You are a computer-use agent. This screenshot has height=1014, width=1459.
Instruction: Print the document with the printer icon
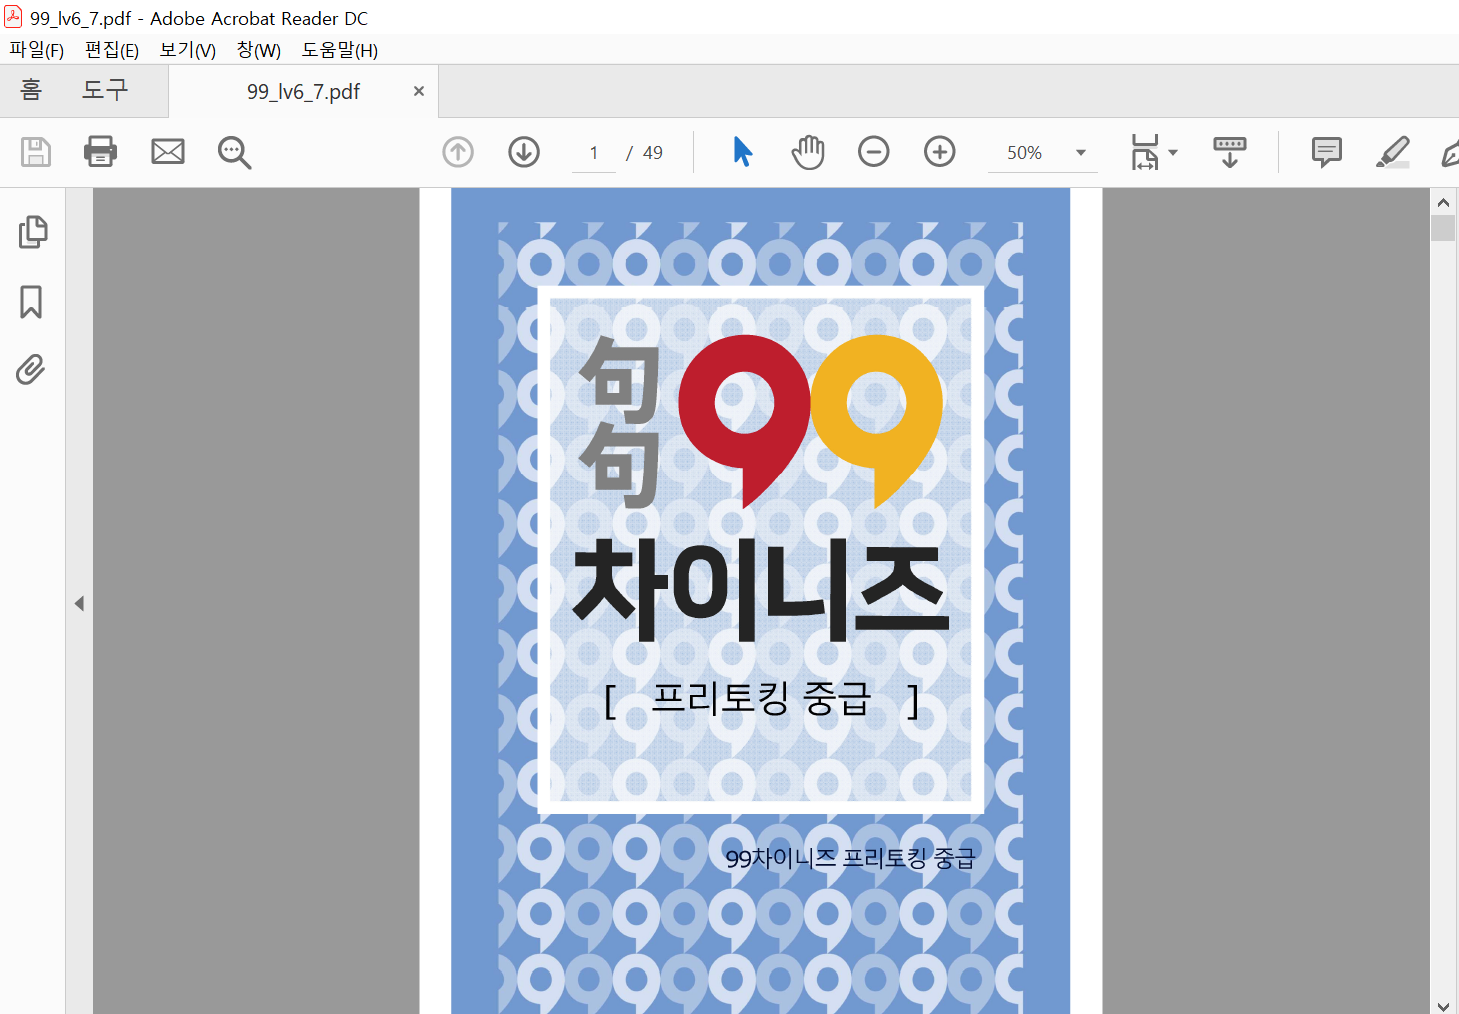pos(100,152)
